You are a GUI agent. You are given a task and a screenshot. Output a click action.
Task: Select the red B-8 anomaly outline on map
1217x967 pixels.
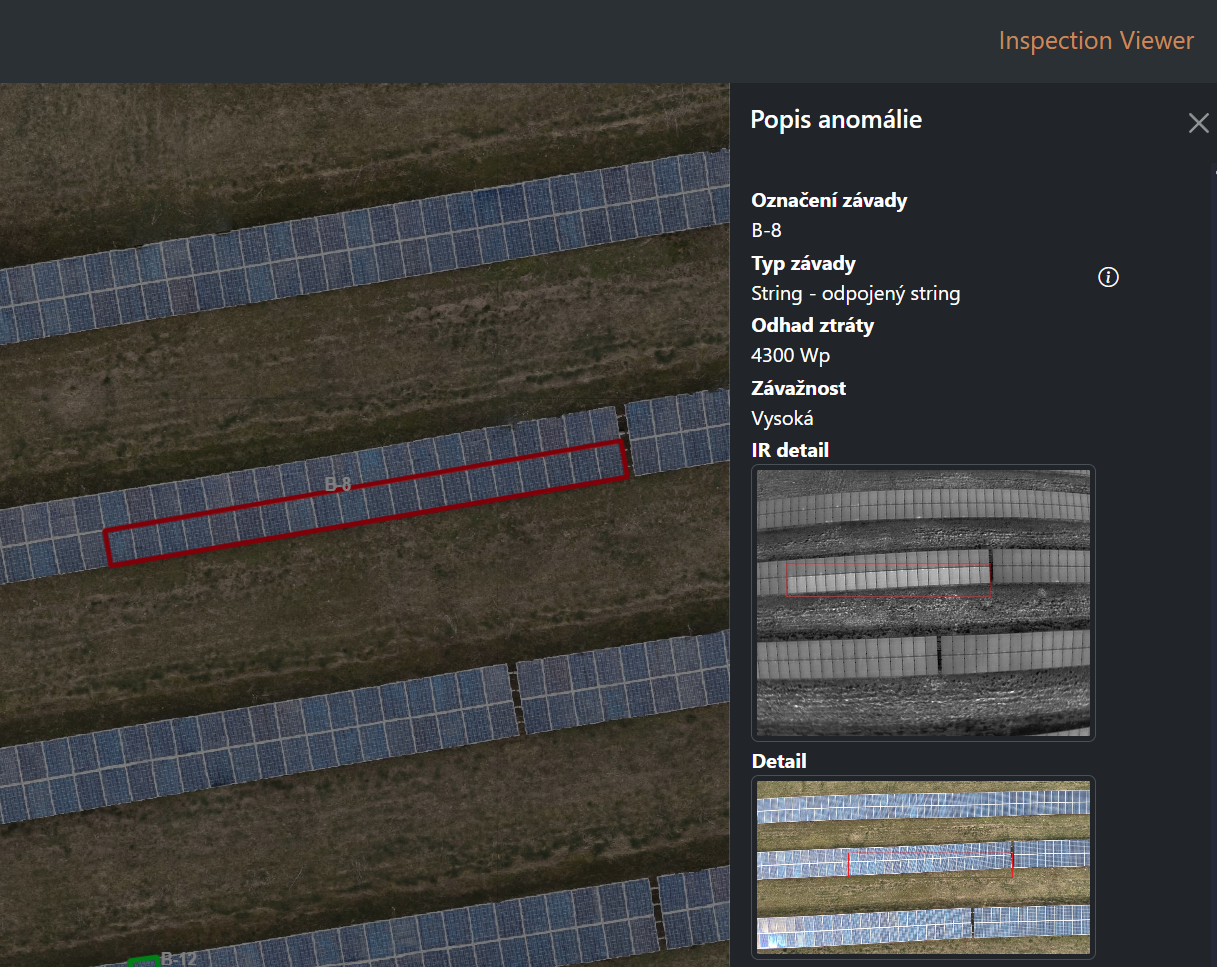(365, 503)
